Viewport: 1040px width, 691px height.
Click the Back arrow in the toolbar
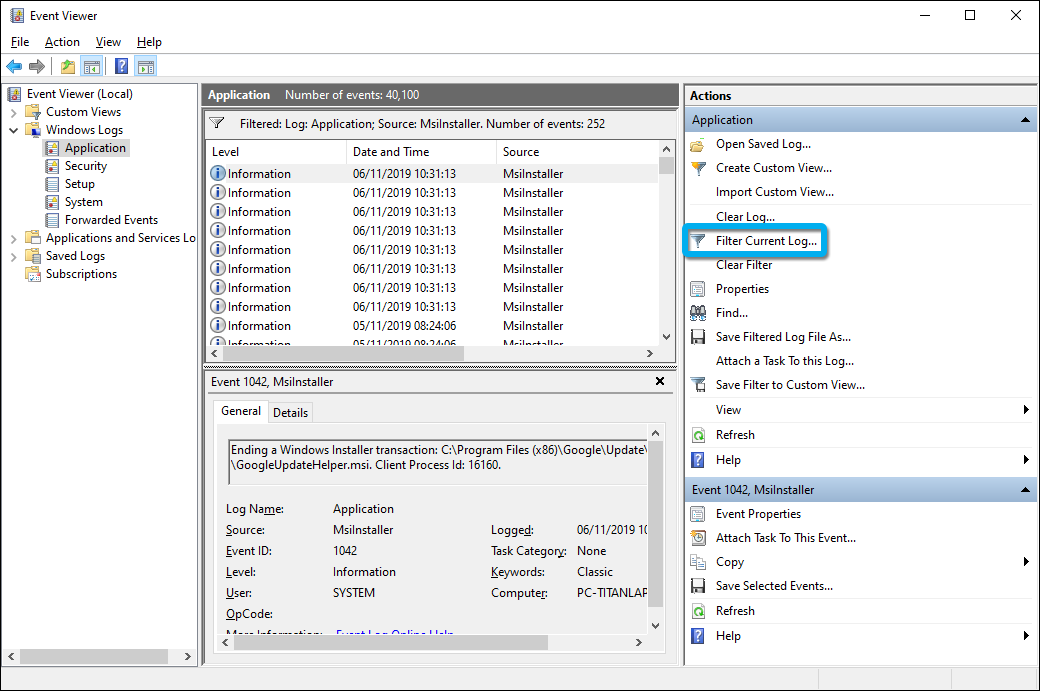(14, 67)
